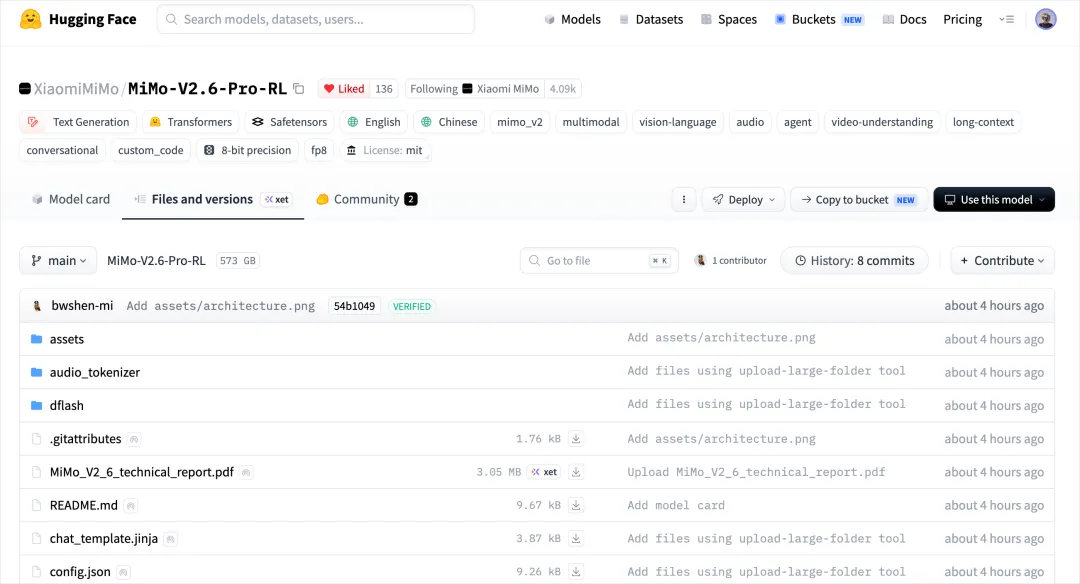Image resolution: width=1080 pixels, height=584 pixels.
Task: Click the VERIFIED commit badge
Action: click(412, 306)
